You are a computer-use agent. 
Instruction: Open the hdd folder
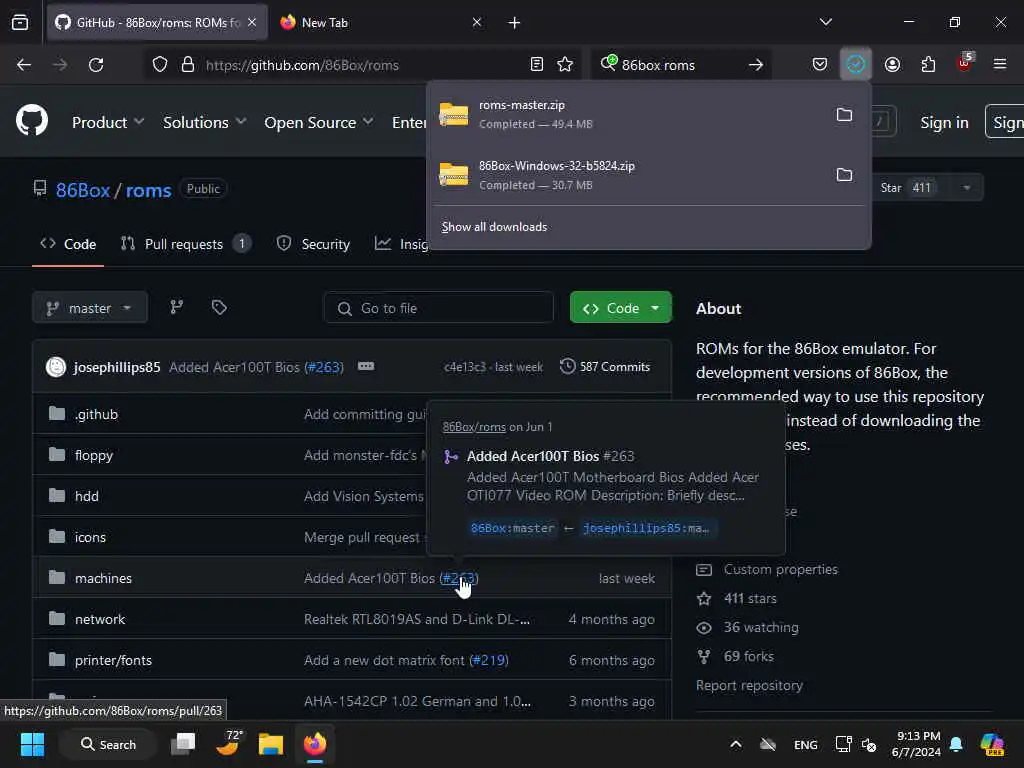click(87, 496)
